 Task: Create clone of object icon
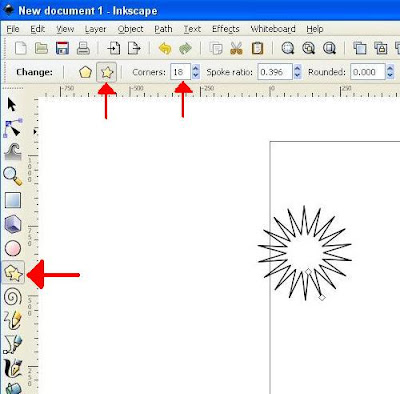(x=380, y=48)
